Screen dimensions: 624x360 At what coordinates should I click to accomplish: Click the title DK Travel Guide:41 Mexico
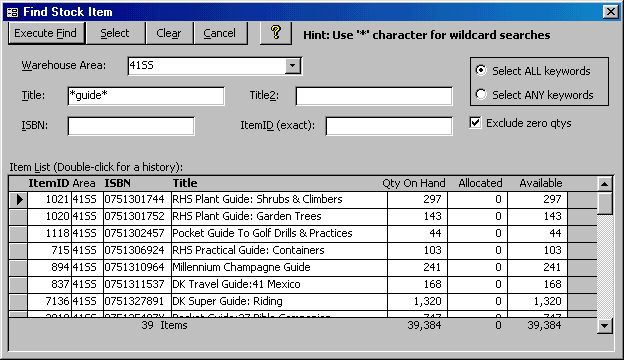pyautogui.click(x=236, y=285)
